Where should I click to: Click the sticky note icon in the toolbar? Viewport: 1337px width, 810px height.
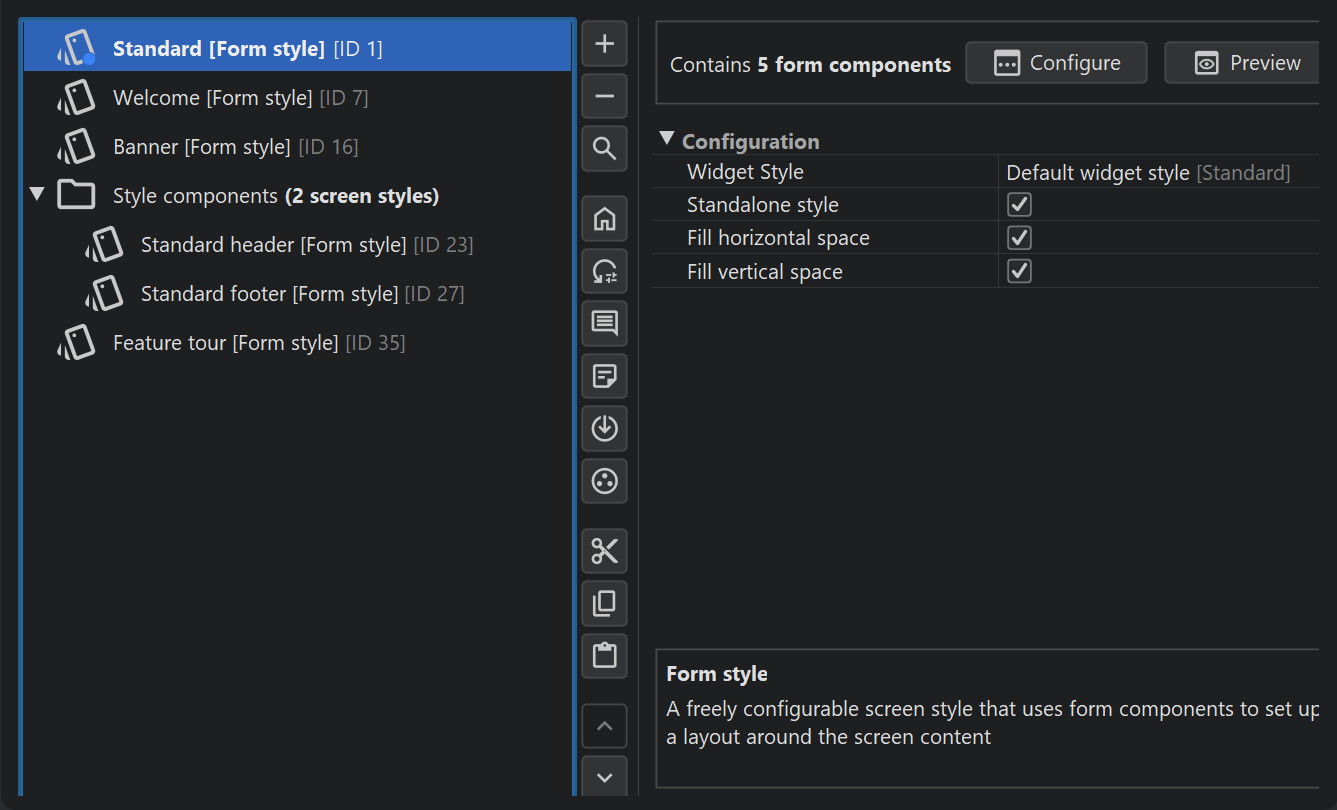pyautogui.click(x=604, y=376)
